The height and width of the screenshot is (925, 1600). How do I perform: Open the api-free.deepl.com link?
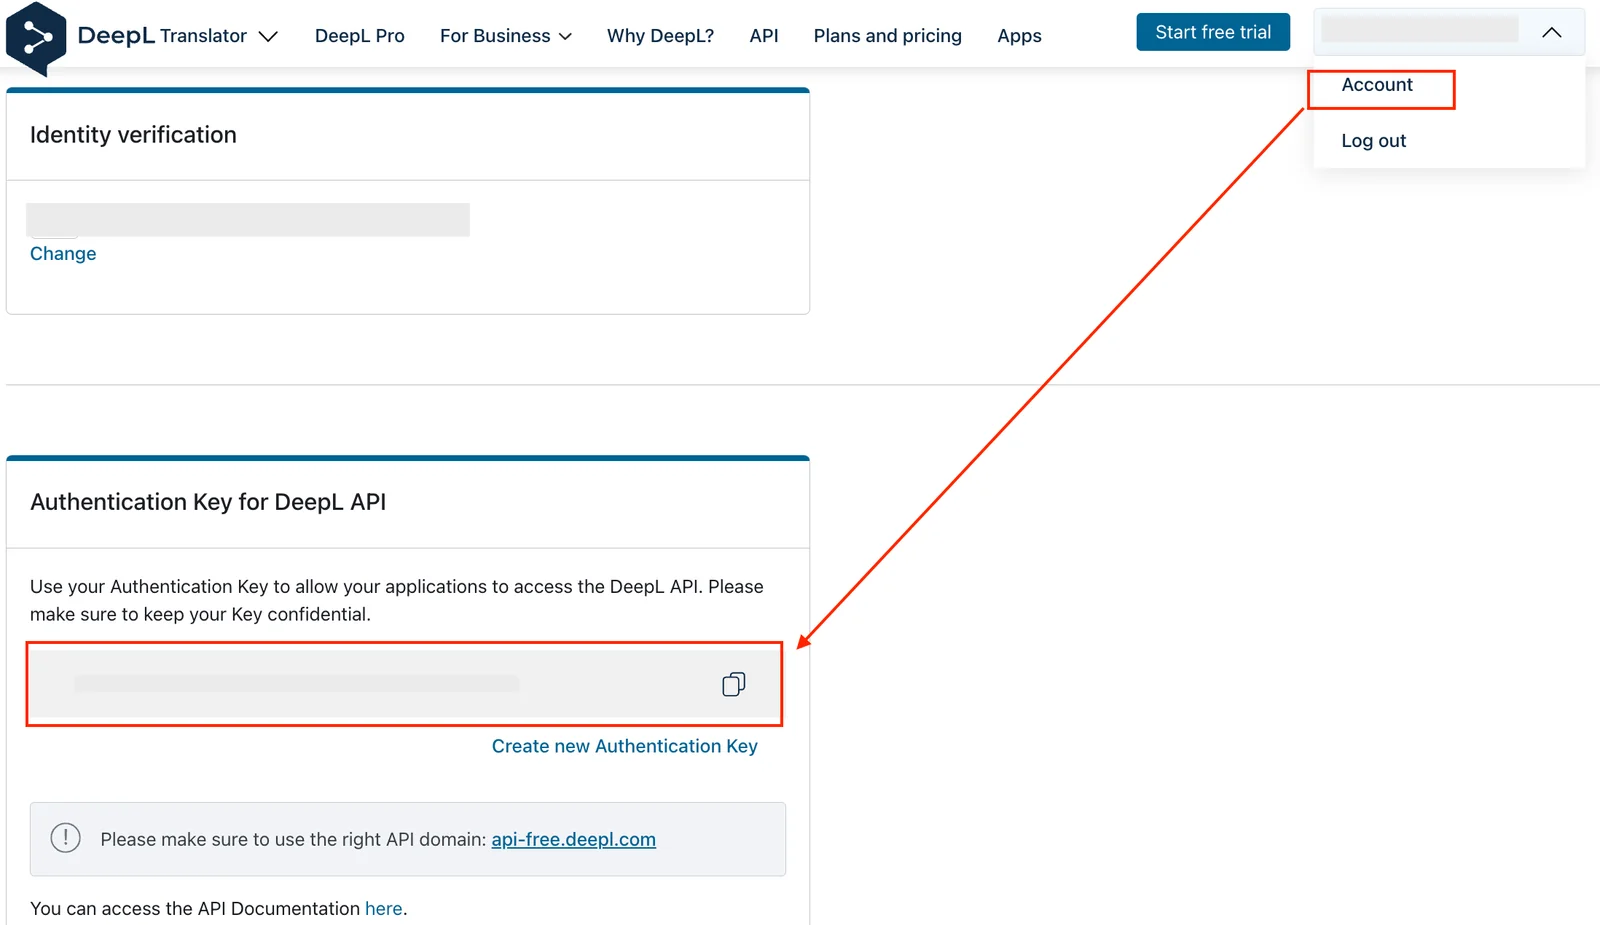[x=573, y=839]
